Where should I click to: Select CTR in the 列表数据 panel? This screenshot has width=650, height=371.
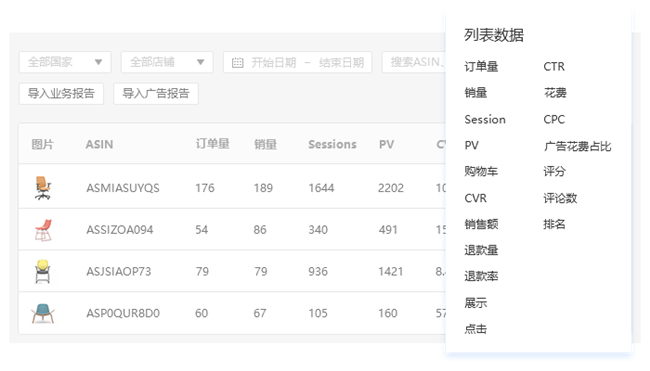click(x=554, y=66)
